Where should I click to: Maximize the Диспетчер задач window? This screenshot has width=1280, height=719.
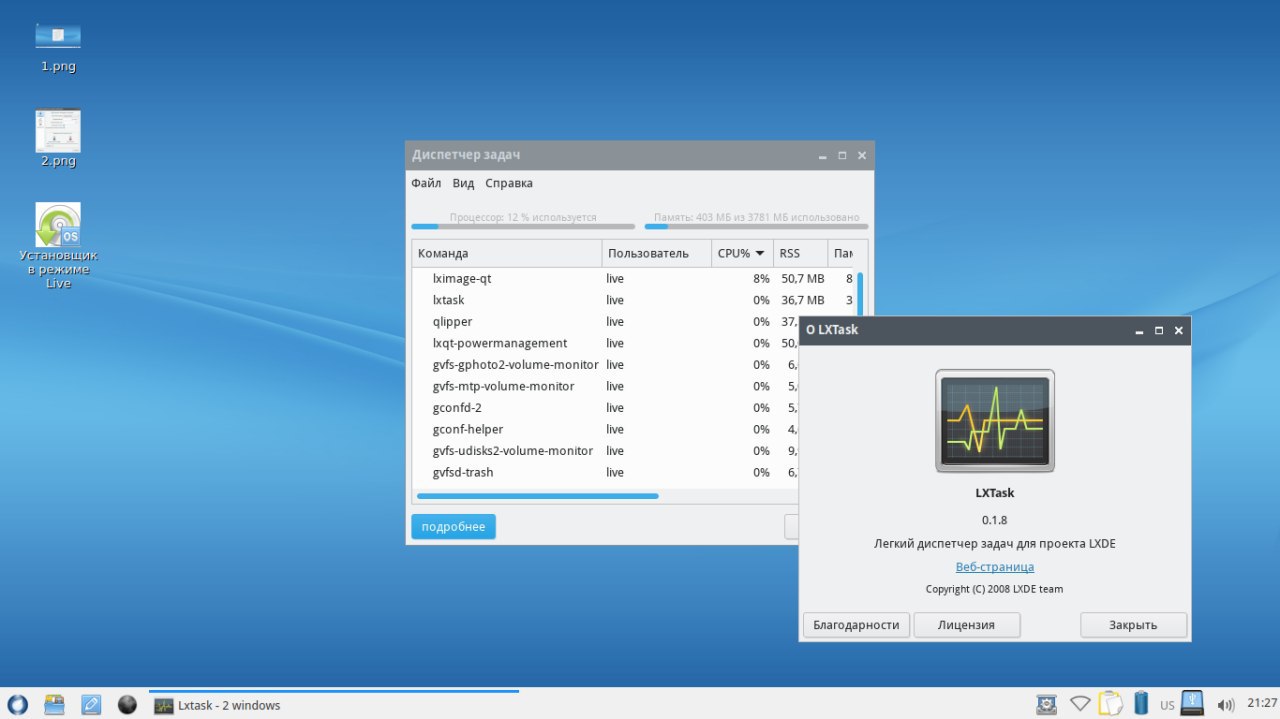point(842,155)
